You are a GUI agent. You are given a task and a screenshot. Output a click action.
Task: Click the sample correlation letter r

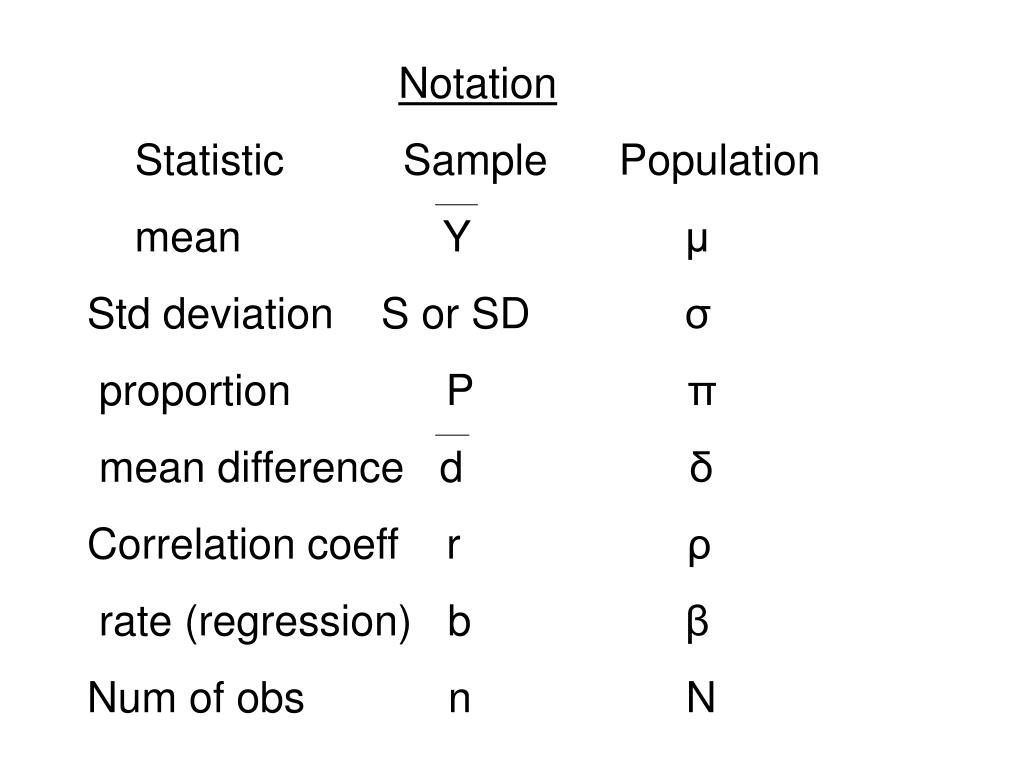[454, 546]
